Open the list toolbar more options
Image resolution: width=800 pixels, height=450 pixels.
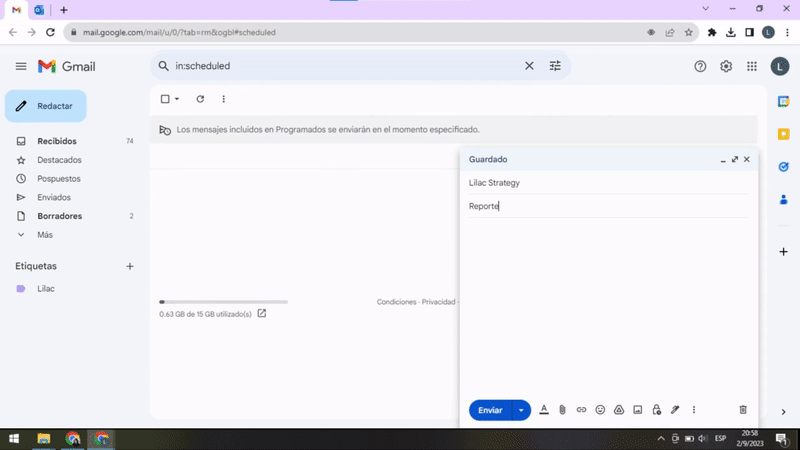pos(223,99)
